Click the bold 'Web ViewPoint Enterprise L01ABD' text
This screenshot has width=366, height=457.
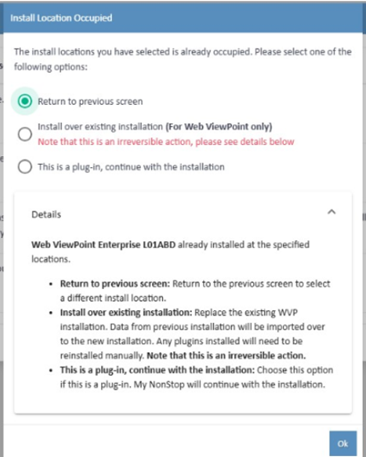103,245
